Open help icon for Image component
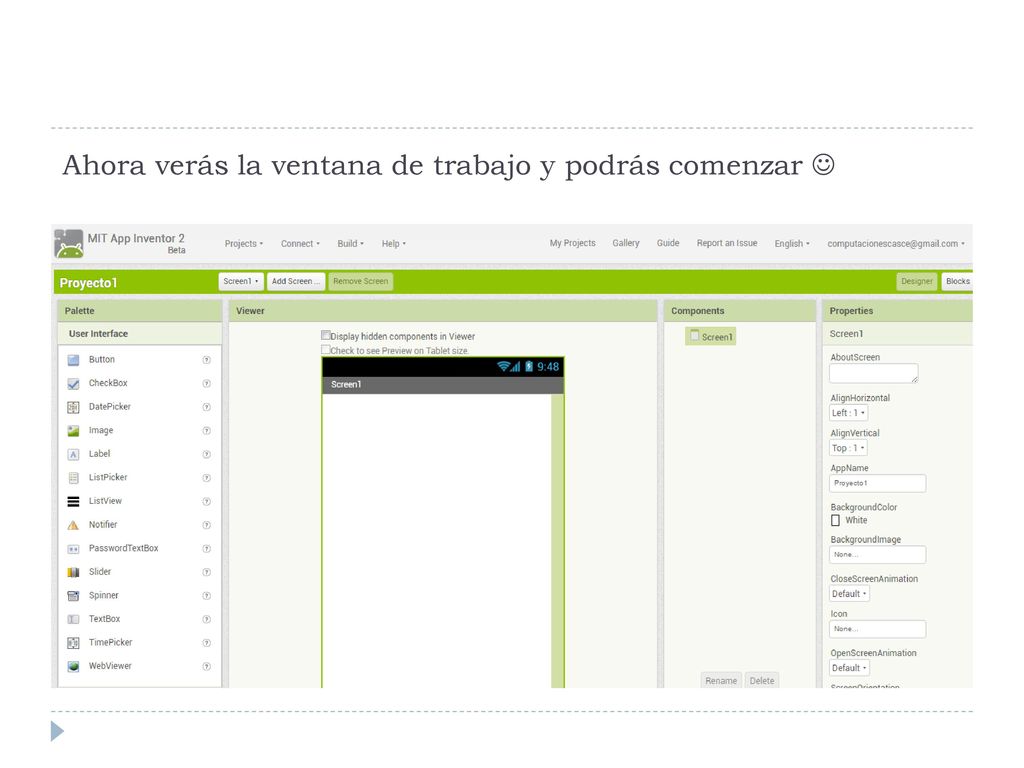The image size is (1024, 768). 206,430
